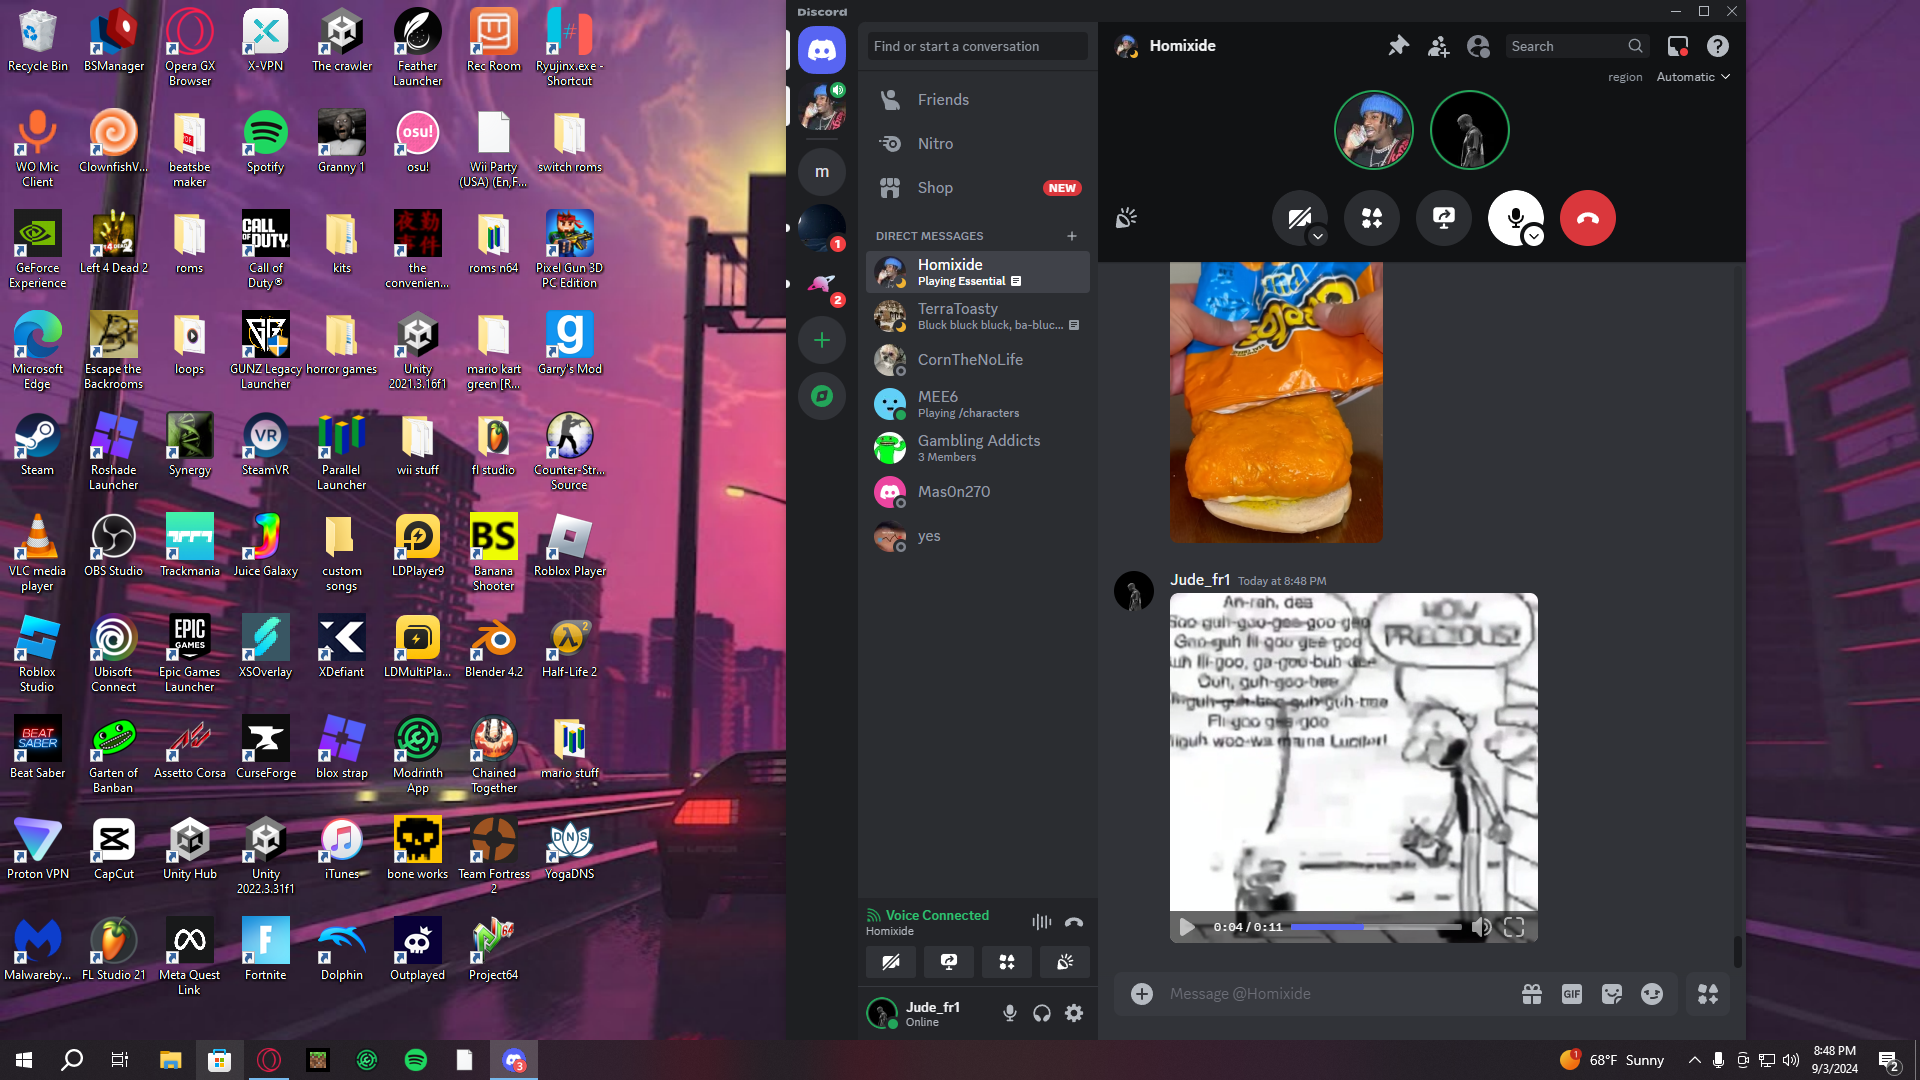Expand the Automatic region dropdown
This screenshot has height=1080, width=1920.
pos(1693,77)
